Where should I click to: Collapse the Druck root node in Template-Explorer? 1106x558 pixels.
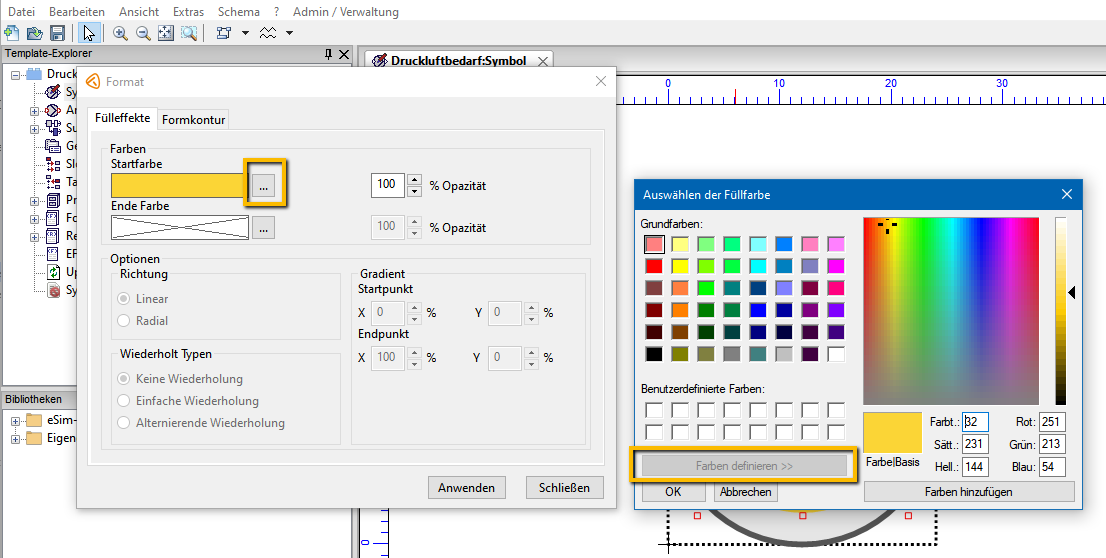16,74
